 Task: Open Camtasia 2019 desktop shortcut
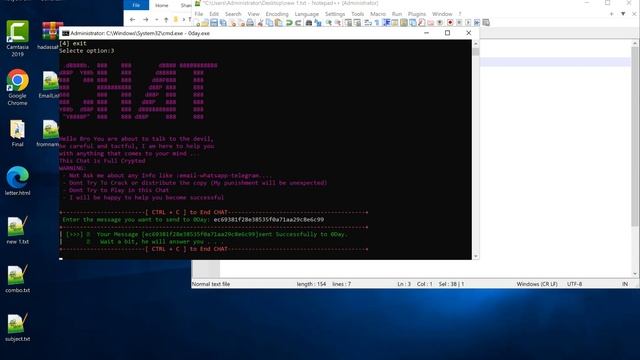pyautogui.click(x=18, y=38)
